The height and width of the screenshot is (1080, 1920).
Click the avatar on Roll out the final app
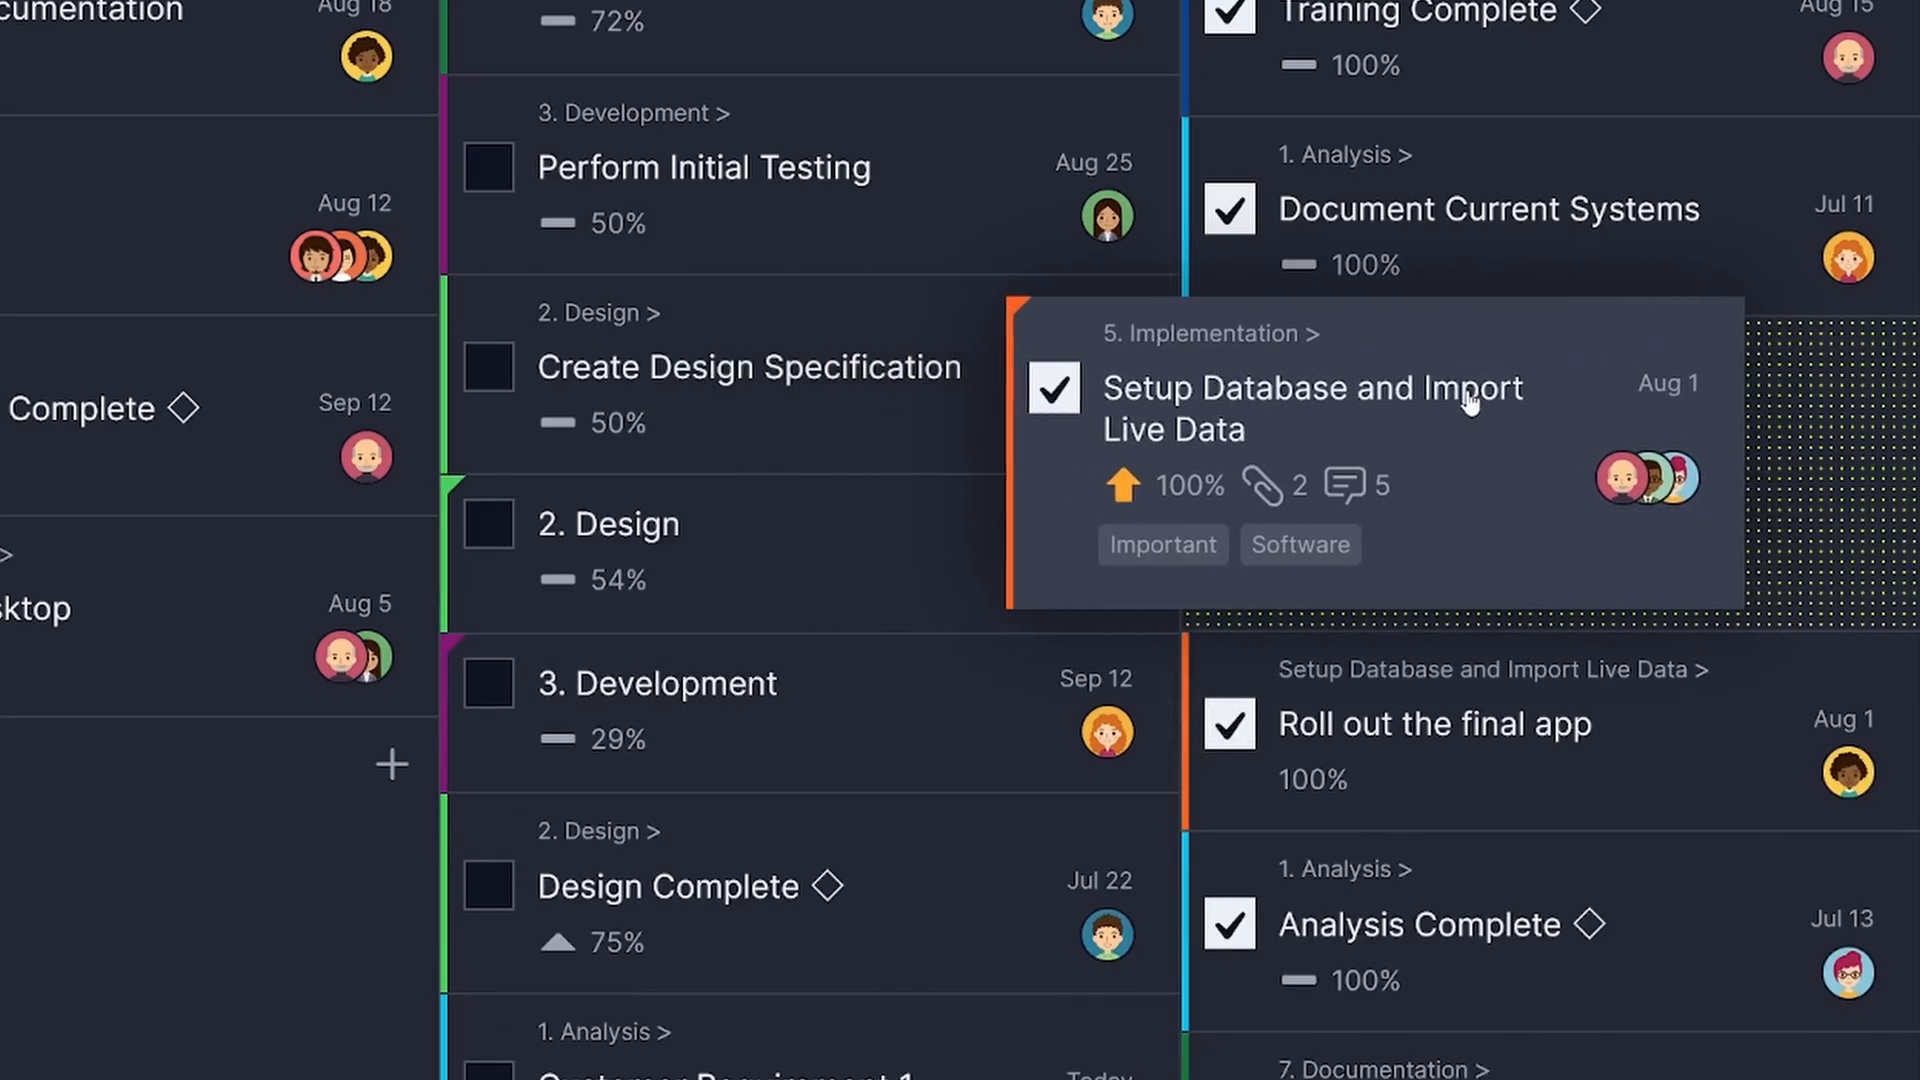click(x=1847, y=773)
